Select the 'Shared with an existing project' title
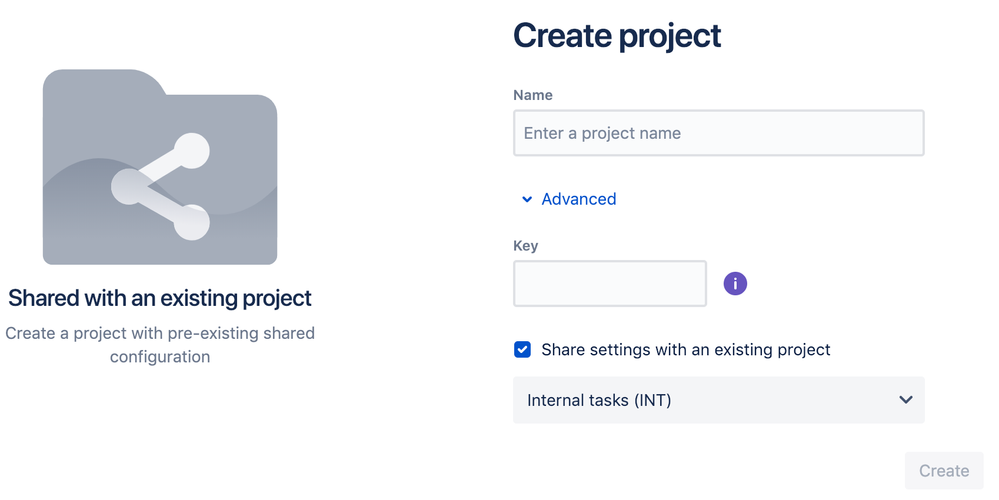The width and height of the screenshot is (999, 500). pyautogui.click(x=160, y=298)
